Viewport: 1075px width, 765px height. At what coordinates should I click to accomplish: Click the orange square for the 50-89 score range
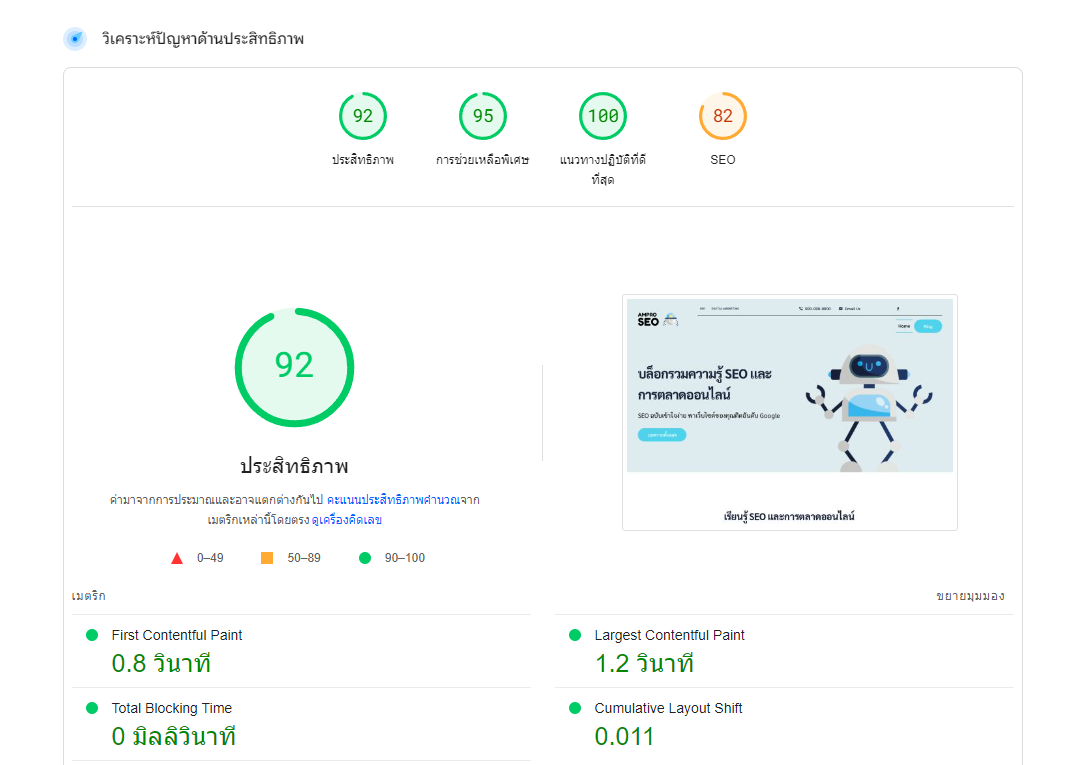coord(265,558)
